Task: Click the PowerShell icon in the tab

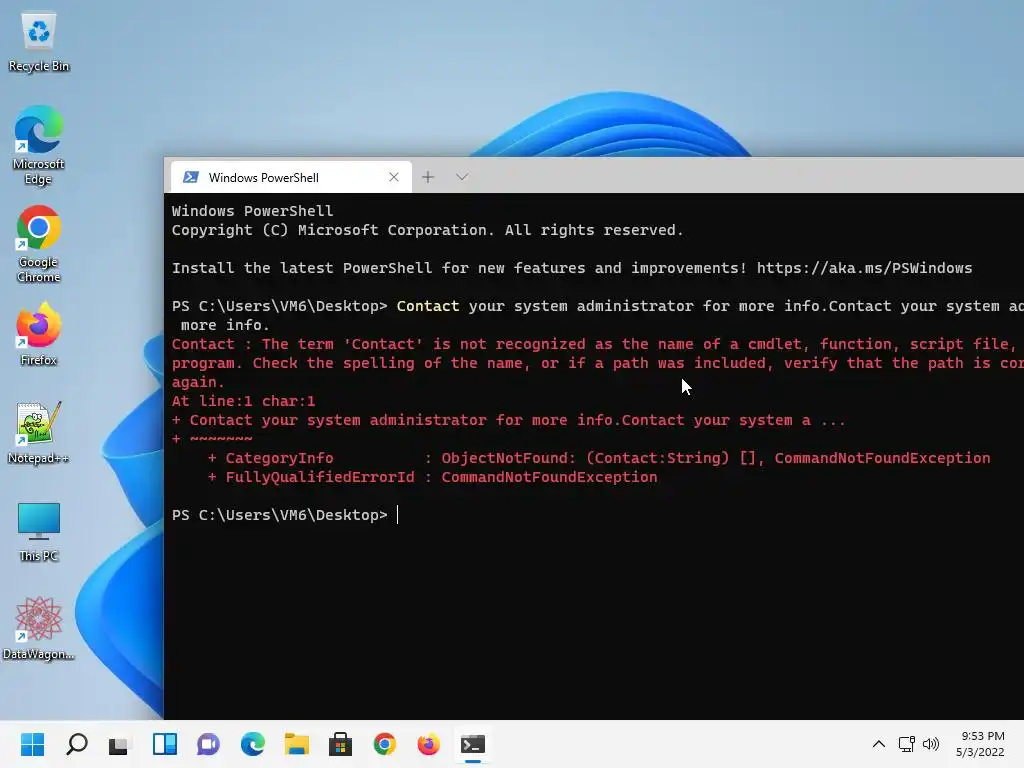Action: tap(191, 177)
